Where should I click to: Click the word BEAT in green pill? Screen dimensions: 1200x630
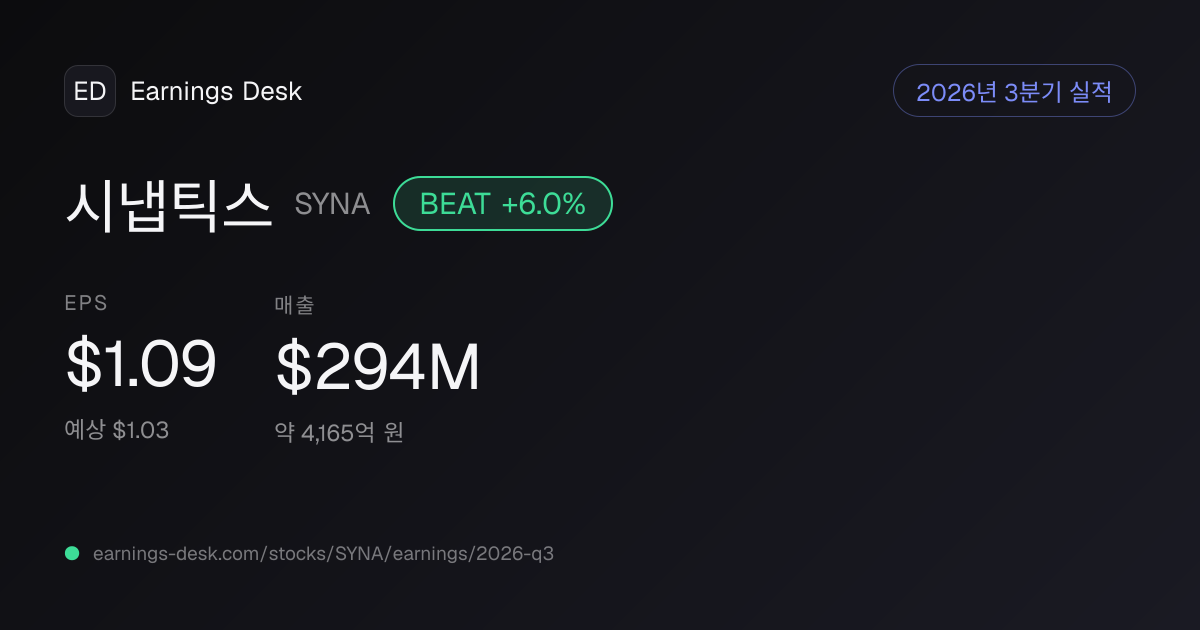[x=455, y=204]
